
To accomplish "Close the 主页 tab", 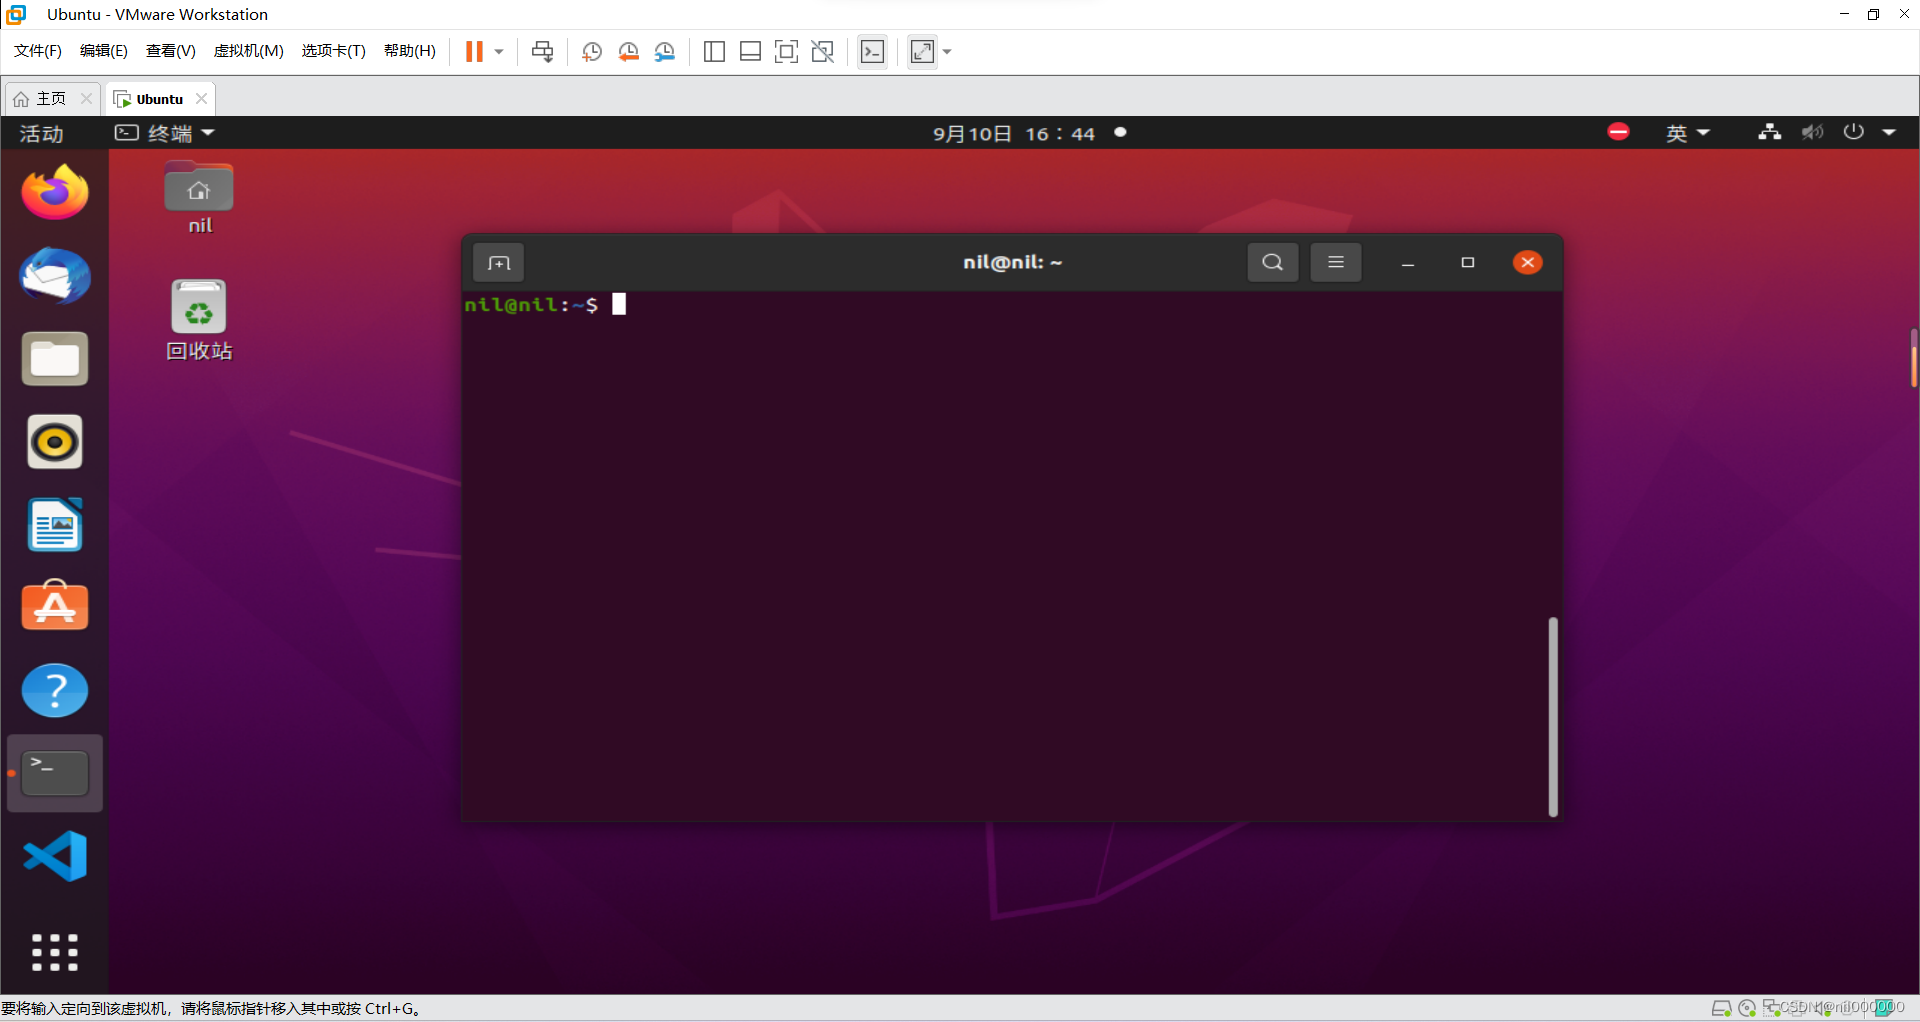I will pyautogui.click(x=86, y=98).
